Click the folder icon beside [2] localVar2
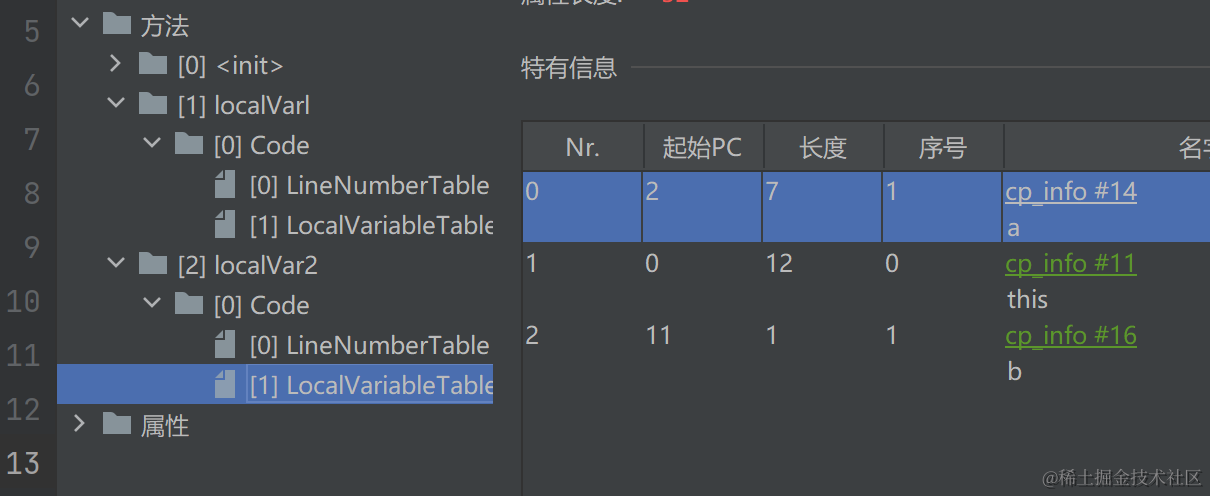Screen dimensions: 1210x496 (153, 264)
